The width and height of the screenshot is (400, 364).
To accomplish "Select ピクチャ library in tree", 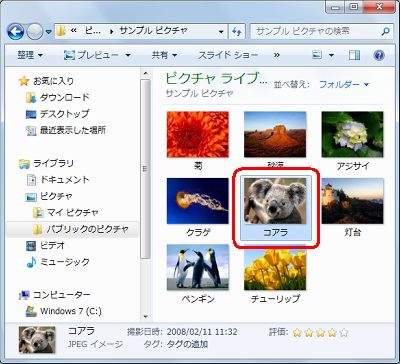I will tap(56, 196).
